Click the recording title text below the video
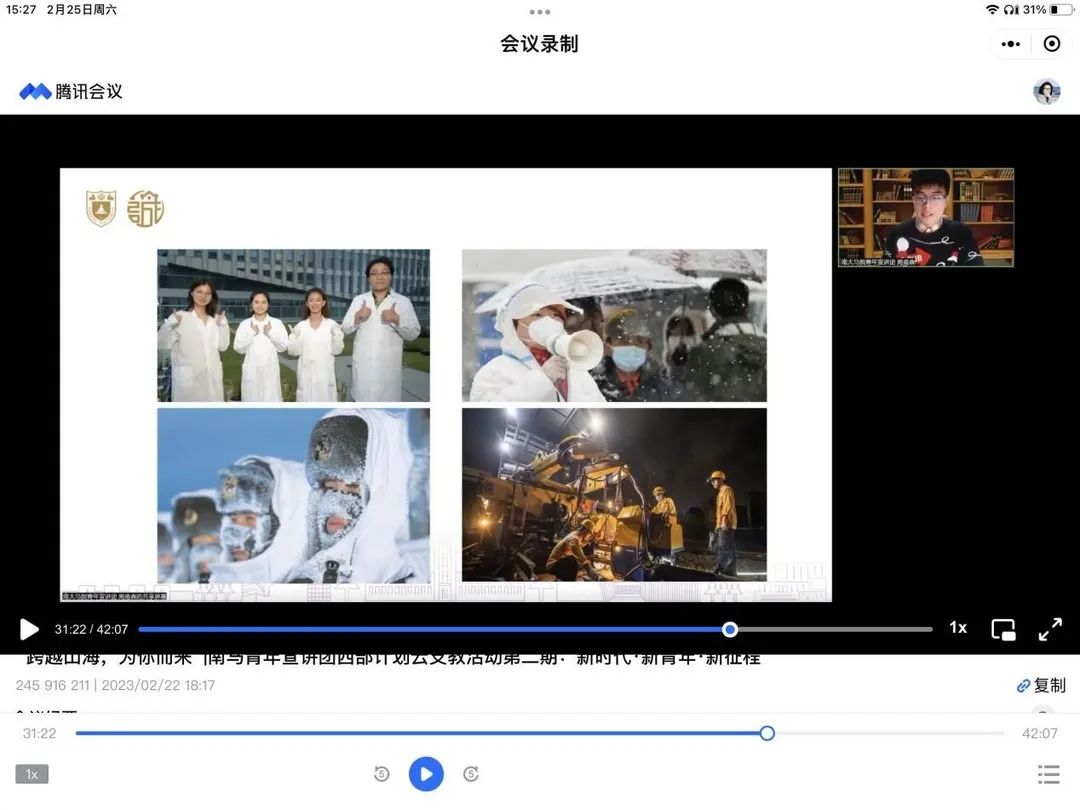This screenshot has height=810, width=1080. click(x=388, y=659)
